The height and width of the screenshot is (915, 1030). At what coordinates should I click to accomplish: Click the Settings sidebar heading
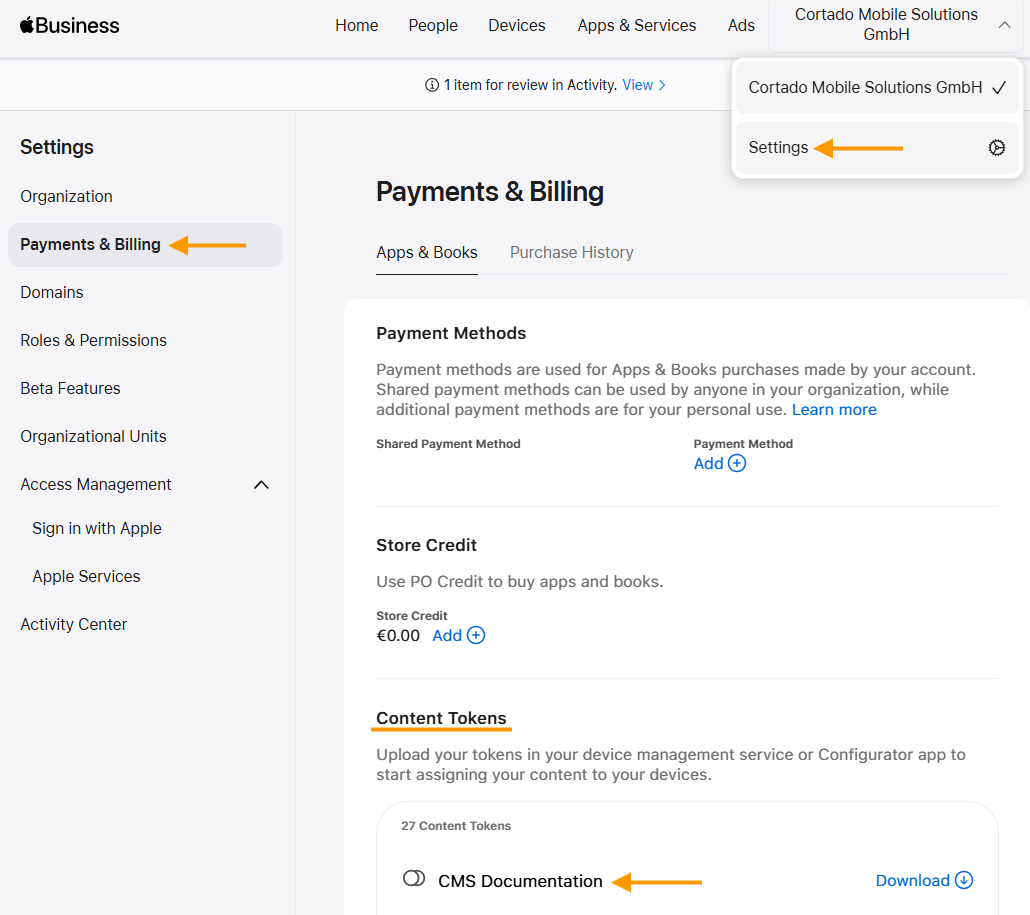tap(57, 148)
